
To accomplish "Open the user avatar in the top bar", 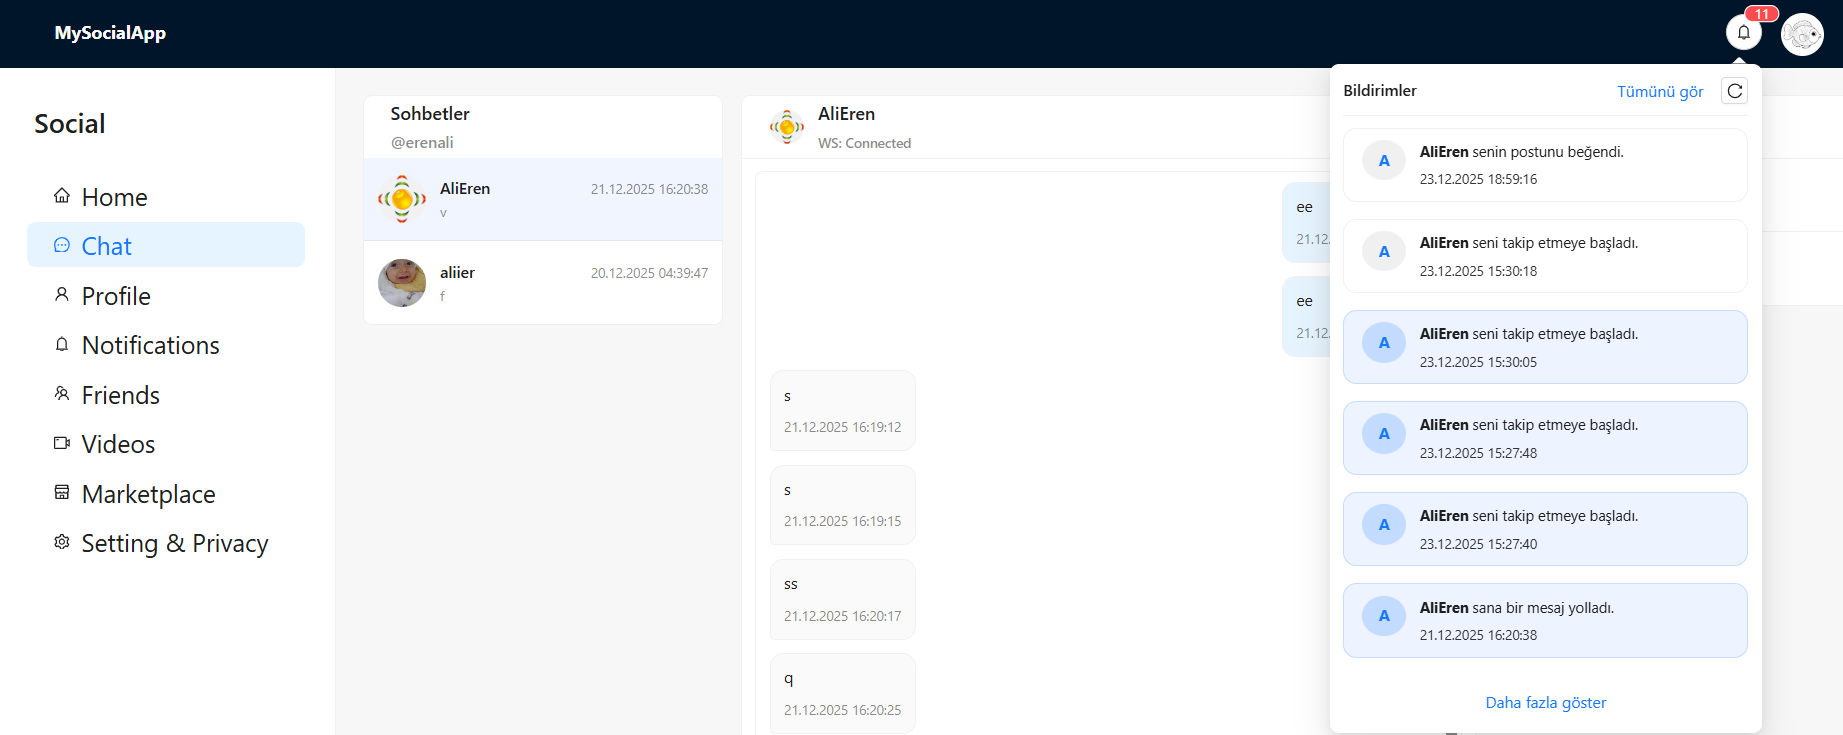I will click(1802, 35).
